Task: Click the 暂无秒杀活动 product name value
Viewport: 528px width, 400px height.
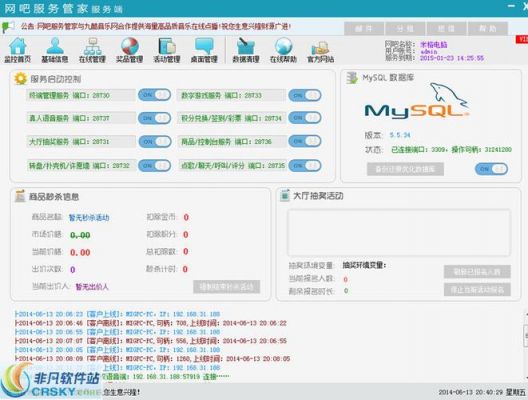Action: click(x=89, y=218)
